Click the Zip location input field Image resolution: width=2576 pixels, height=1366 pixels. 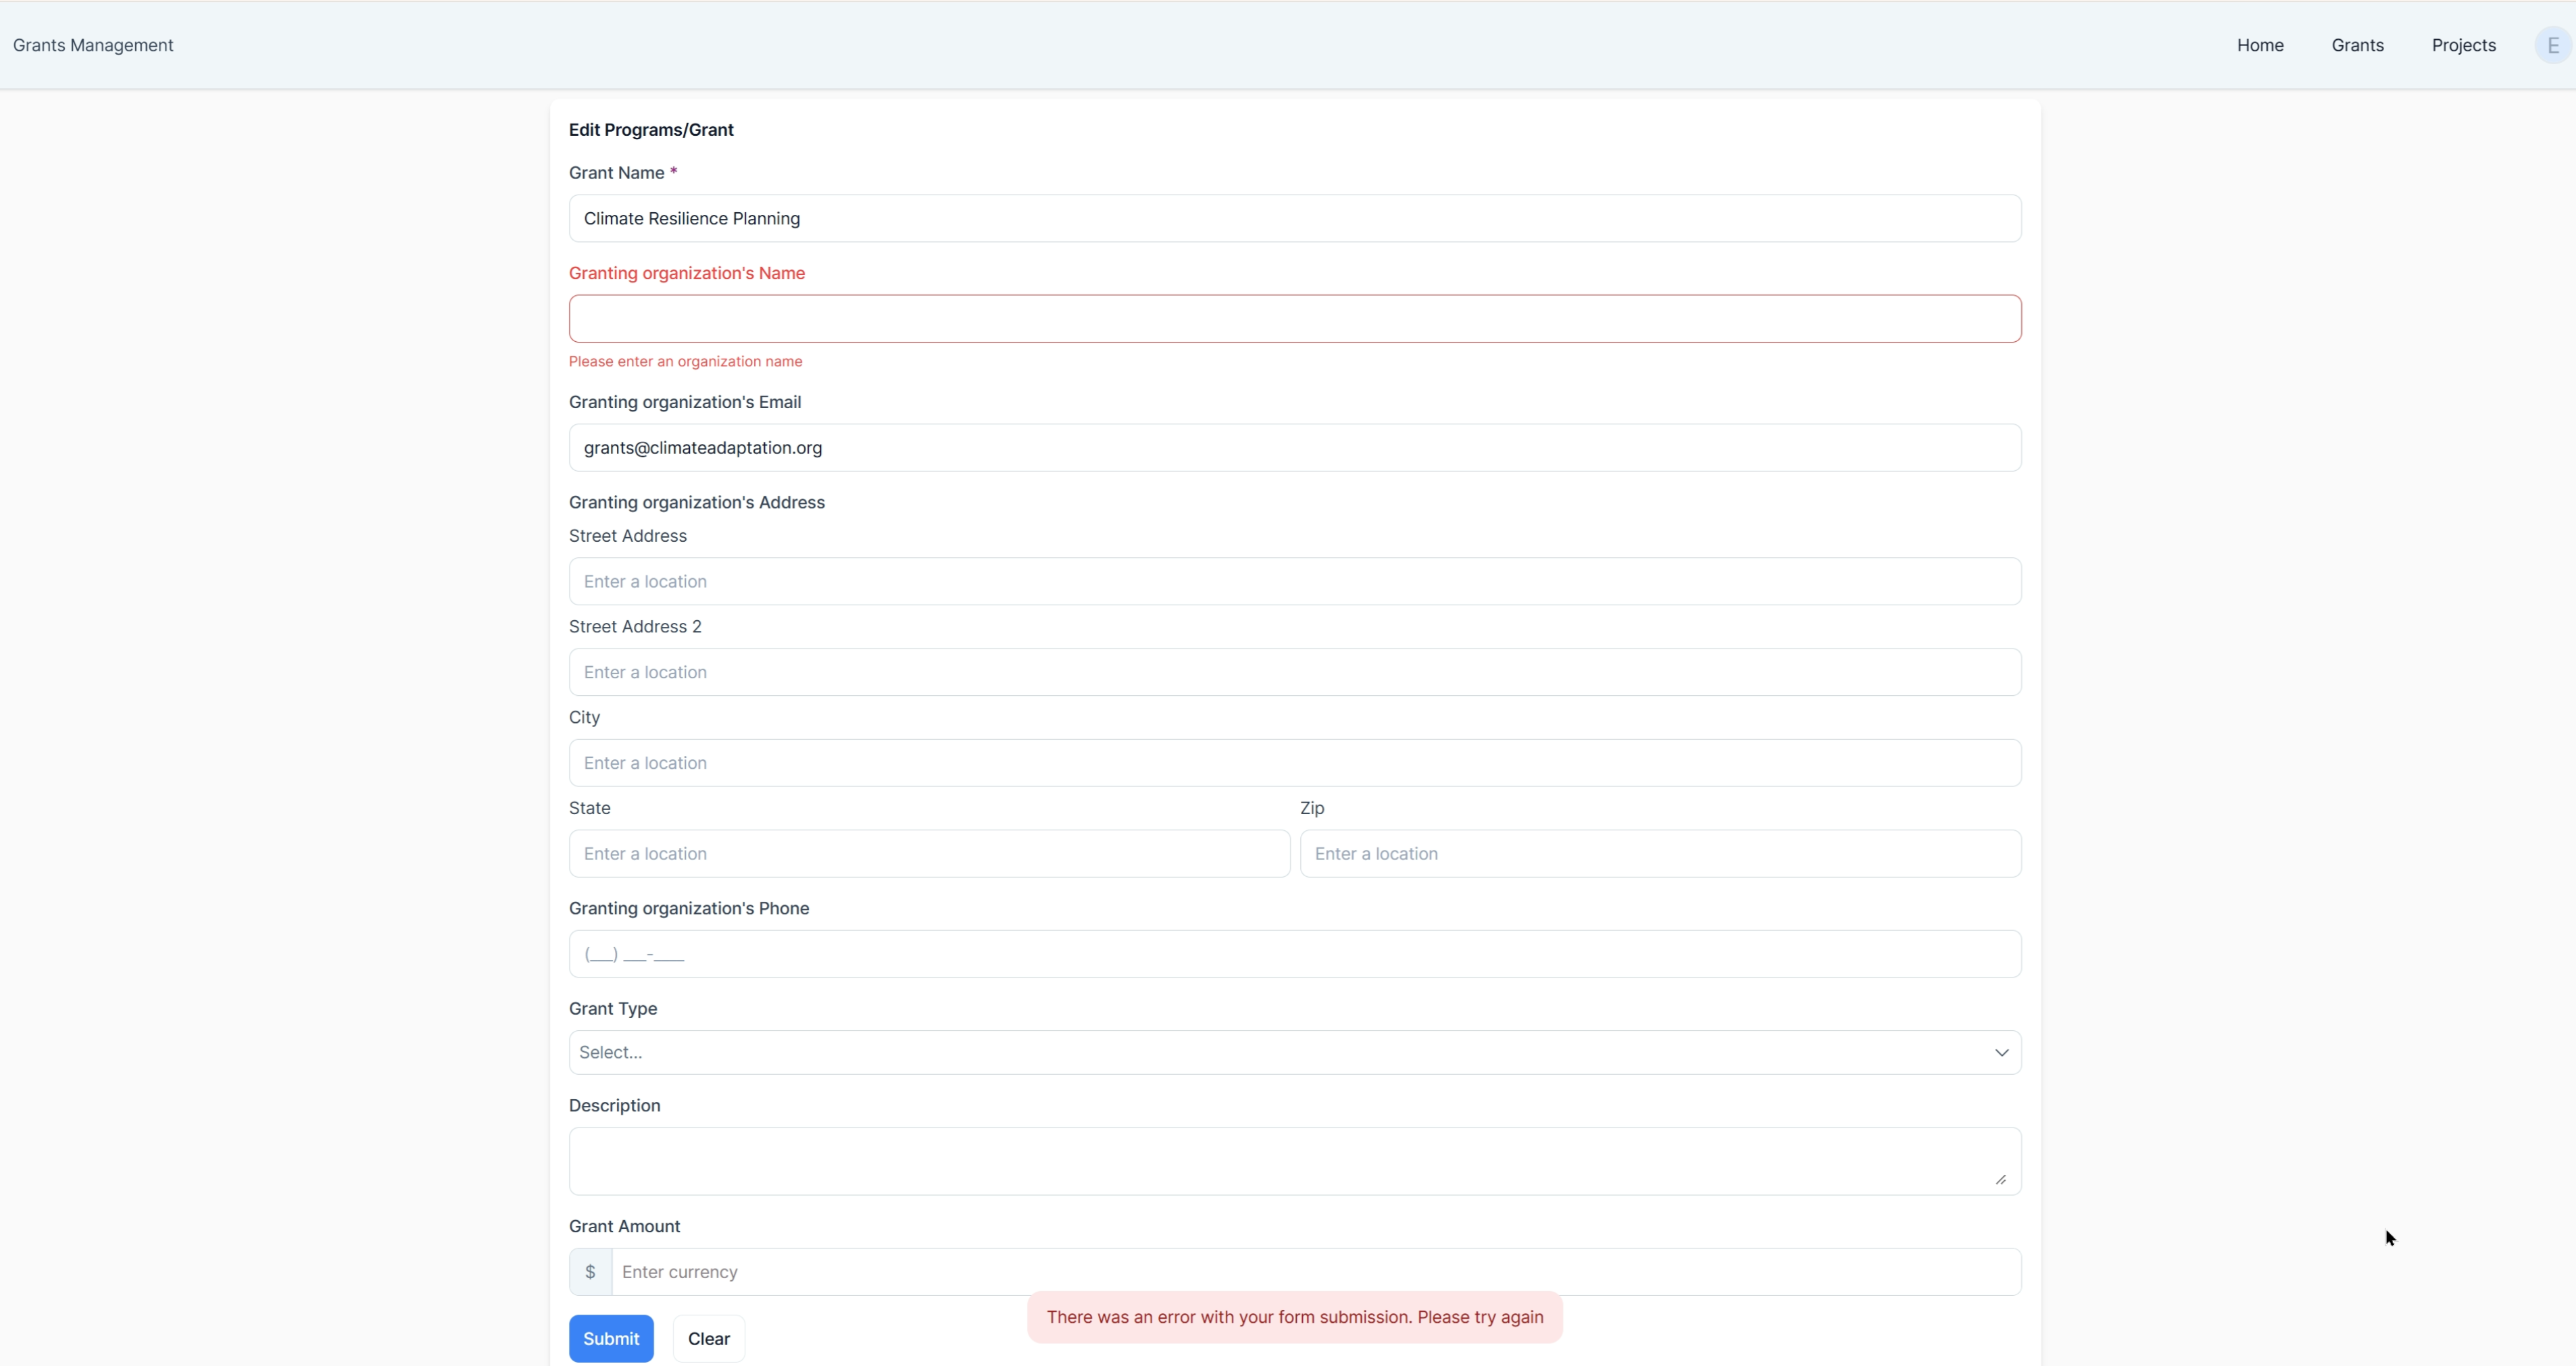click(1660, 853)
